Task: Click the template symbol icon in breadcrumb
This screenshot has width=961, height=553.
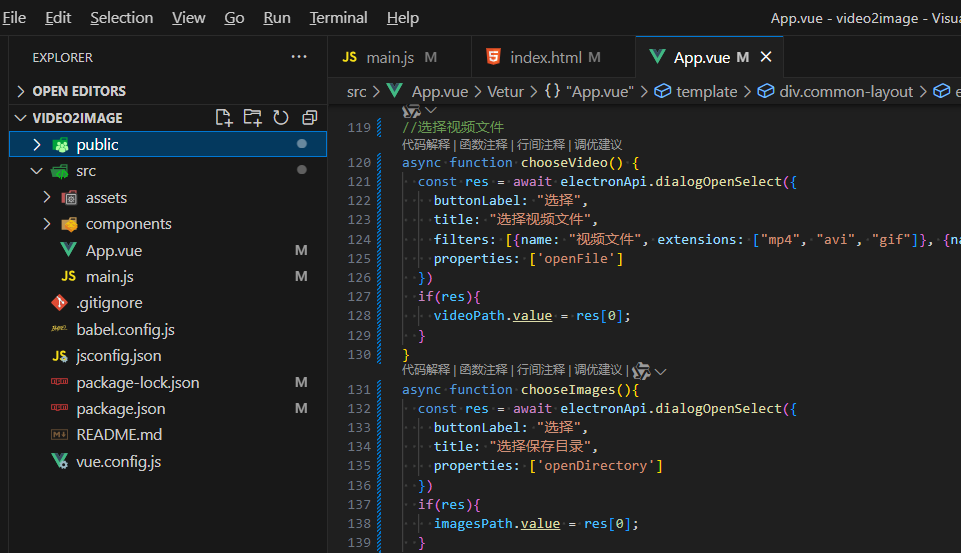Action: pos(663,91)
